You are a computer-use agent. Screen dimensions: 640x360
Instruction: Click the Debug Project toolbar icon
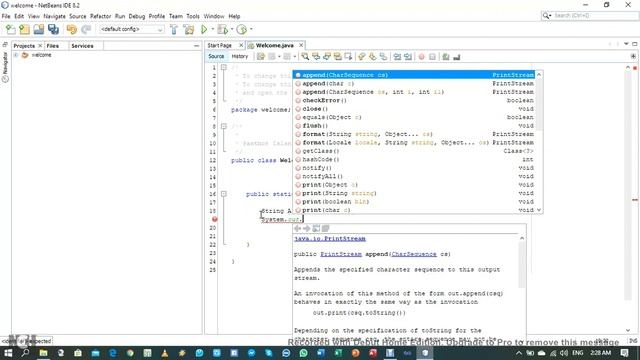[x=222, y=29]
